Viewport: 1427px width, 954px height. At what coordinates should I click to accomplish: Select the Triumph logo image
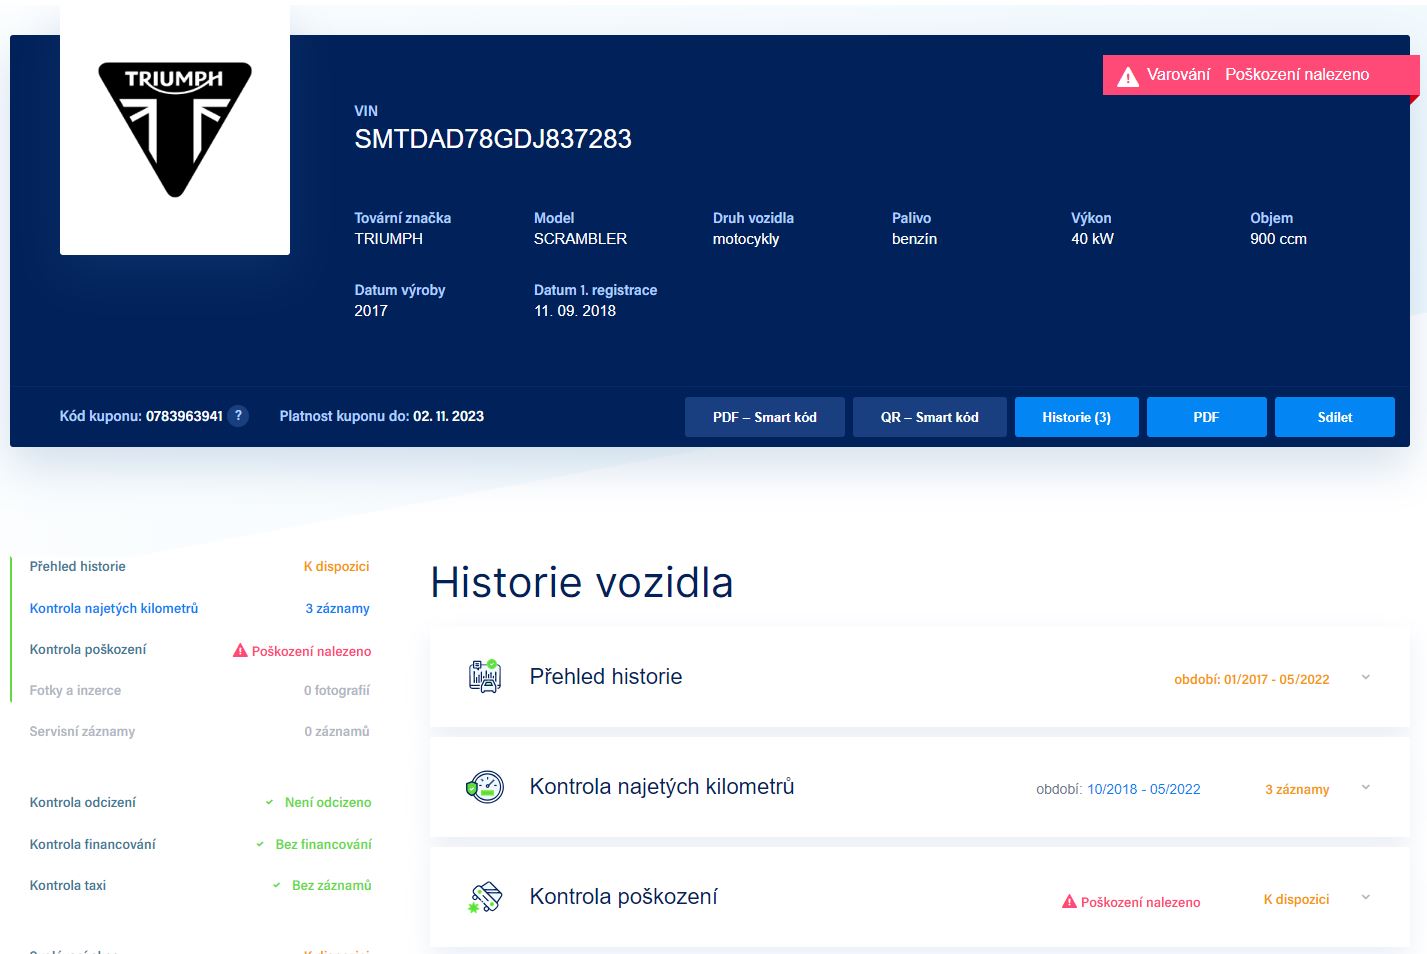(x=174, y=128)
